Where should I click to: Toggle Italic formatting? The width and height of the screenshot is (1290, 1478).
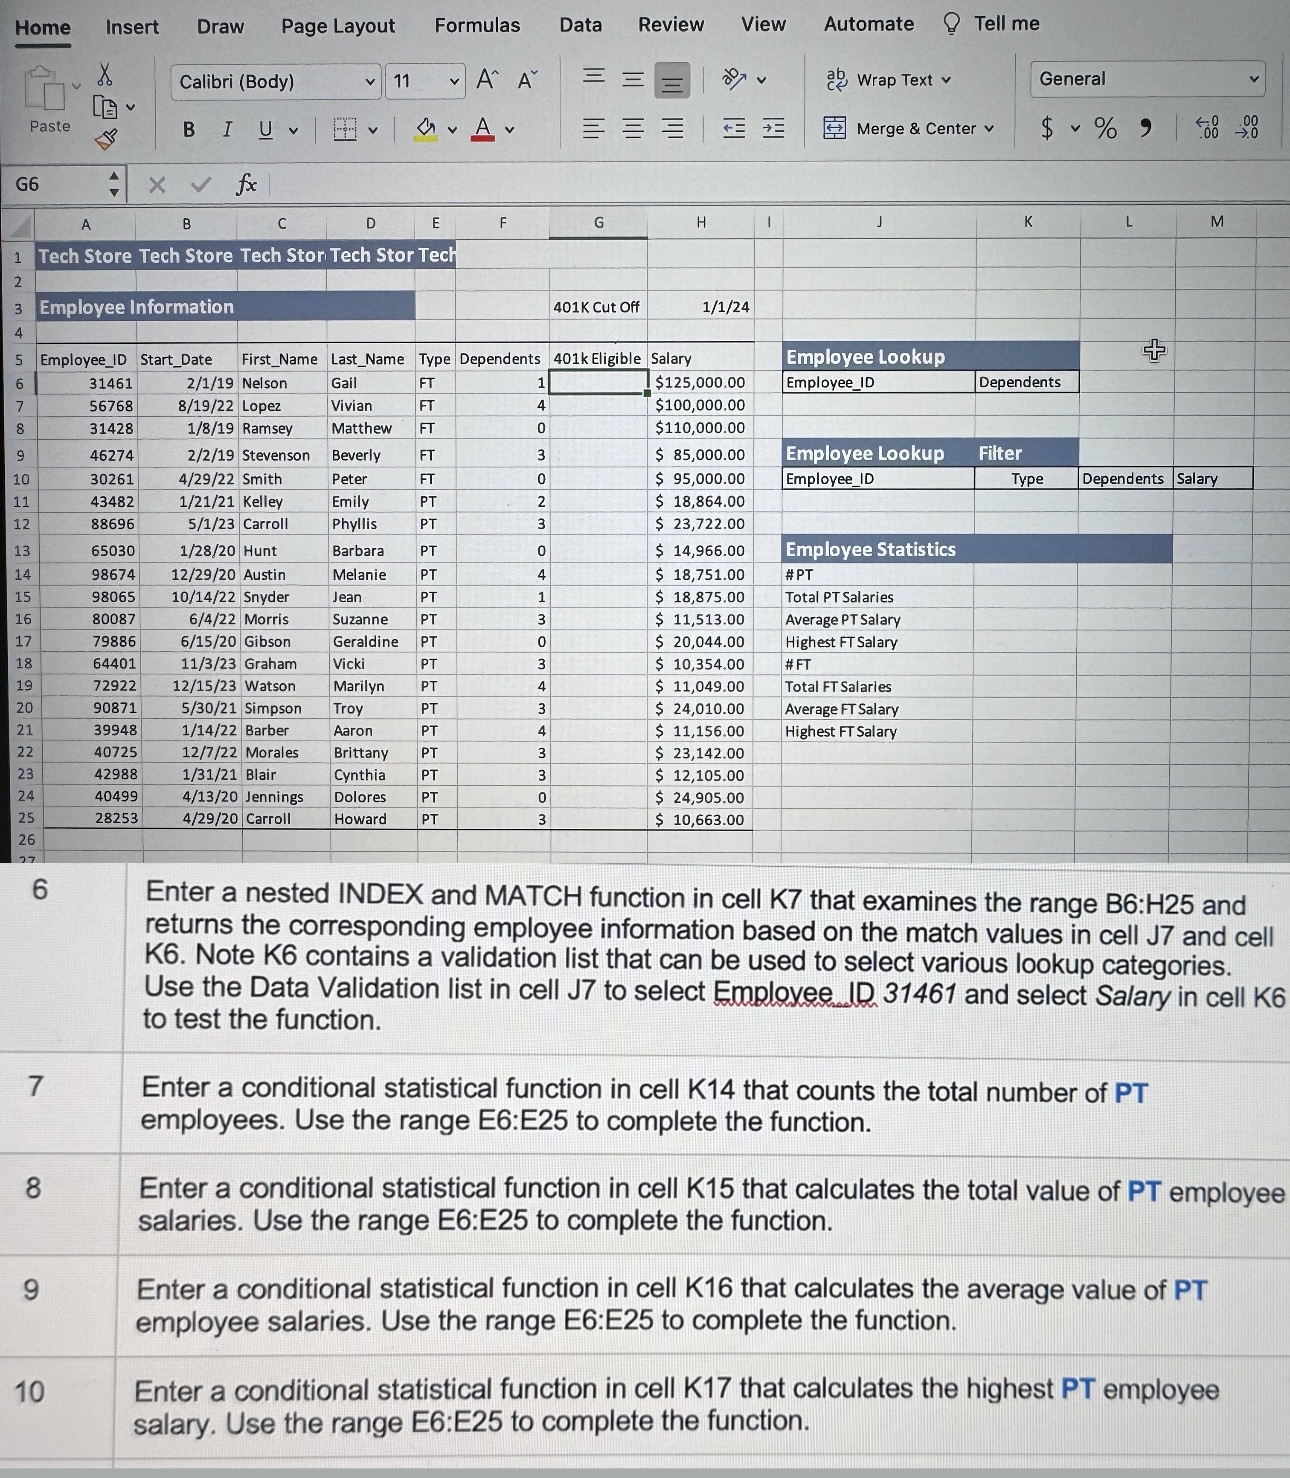[227, 129]
